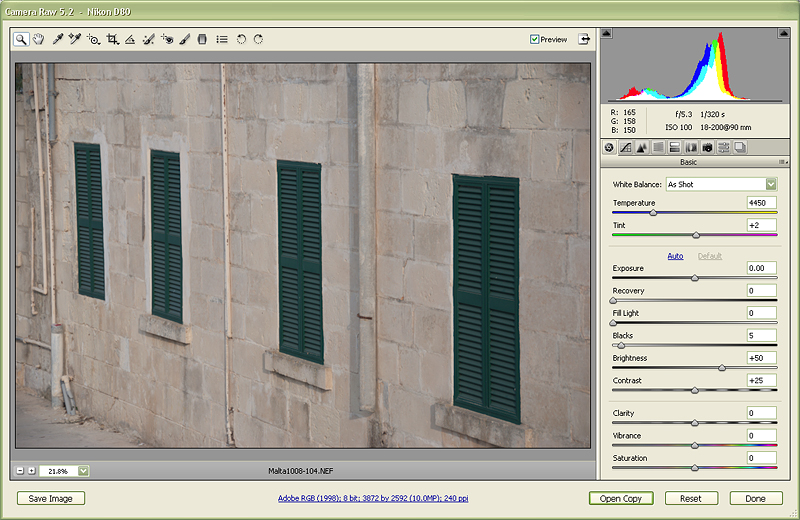Open the Camera Calibration tab
Viewport: 800px width, 520px height.
(x=707, y=148)
